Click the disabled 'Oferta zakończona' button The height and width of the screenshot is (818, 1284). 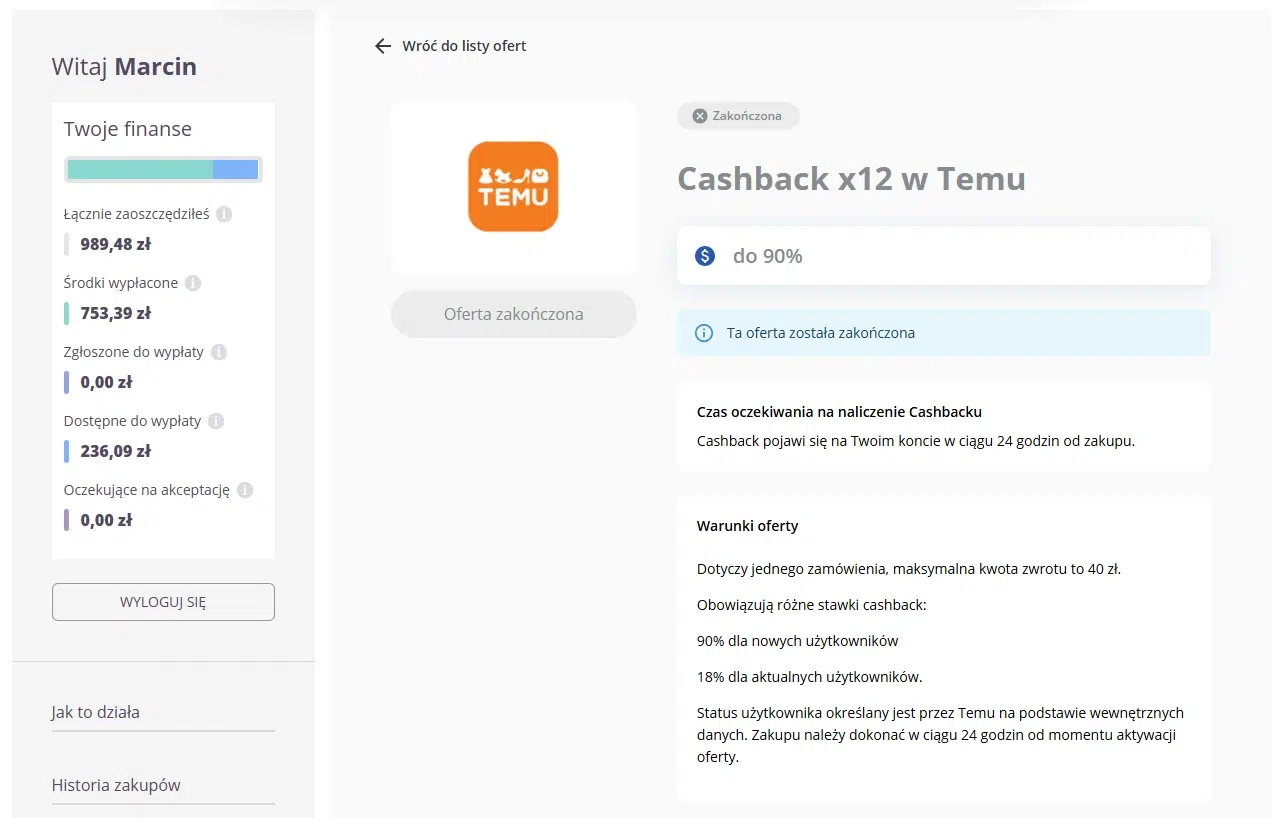(513, 314)
